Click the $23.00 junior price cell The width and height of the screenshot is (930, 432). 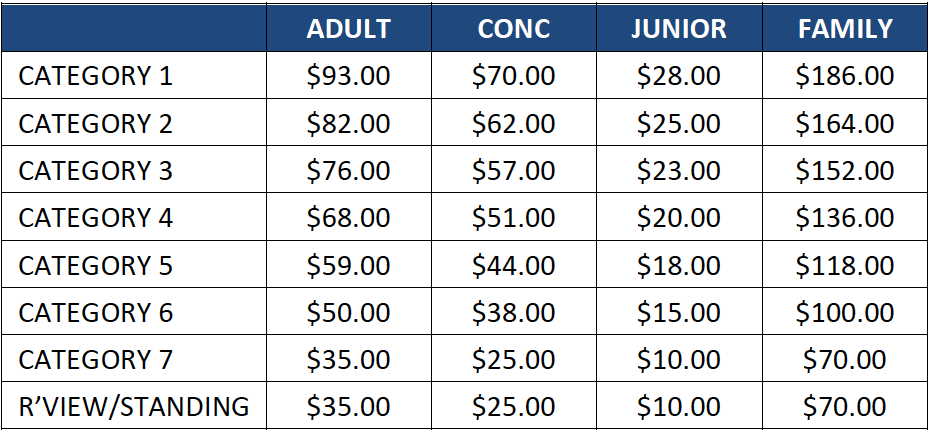679,171
